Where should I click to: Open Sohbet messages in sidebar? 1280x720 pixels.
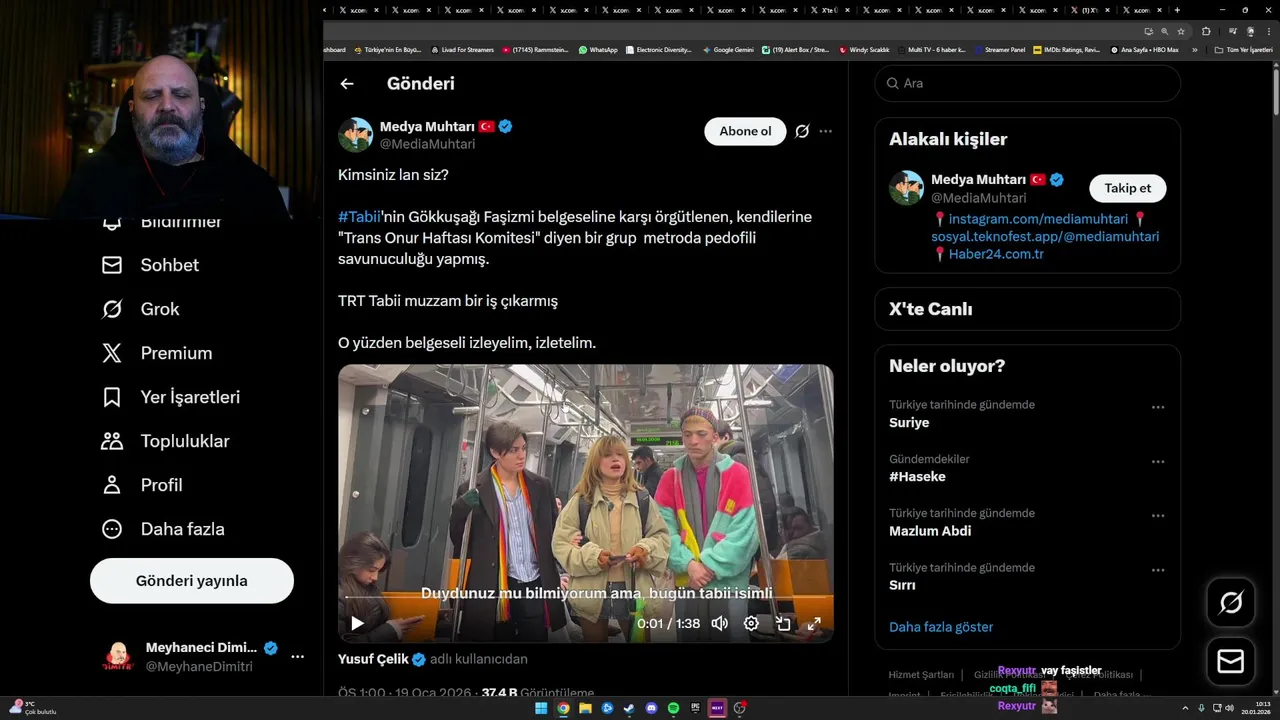(150, 265)
